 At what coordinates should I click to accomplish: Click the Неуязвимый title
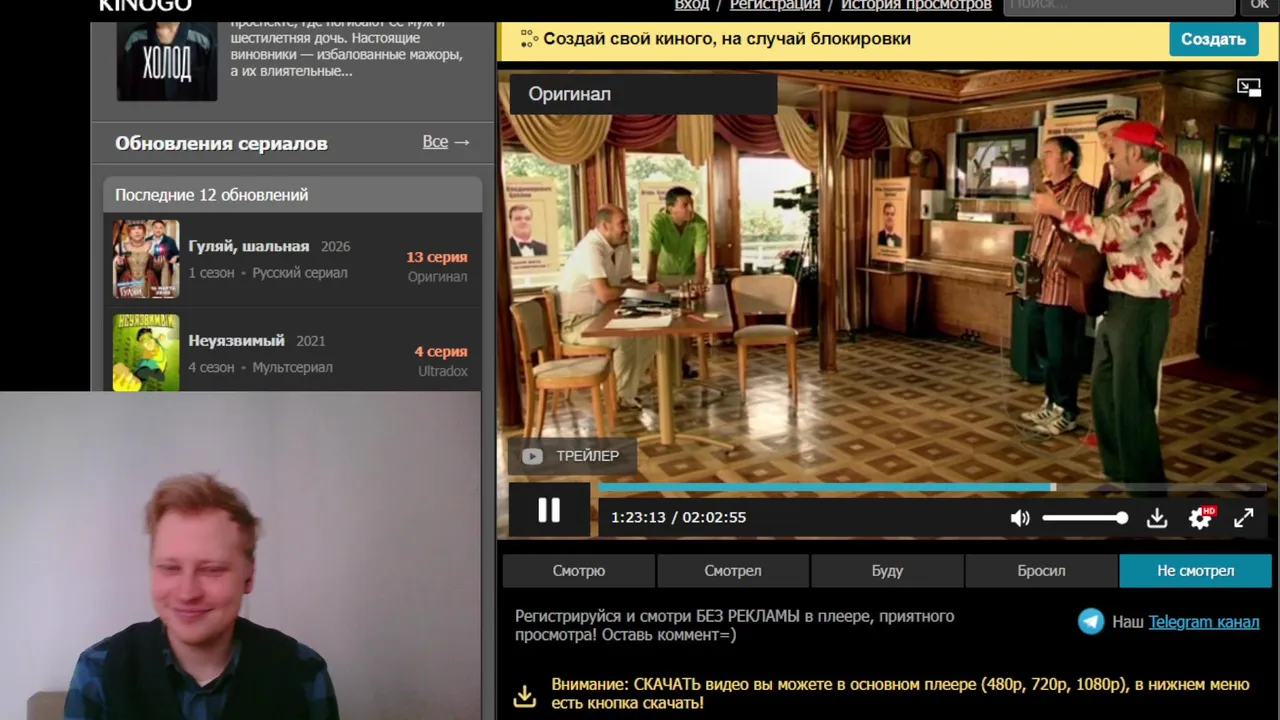pyautogui.click(x=236, y=341)
